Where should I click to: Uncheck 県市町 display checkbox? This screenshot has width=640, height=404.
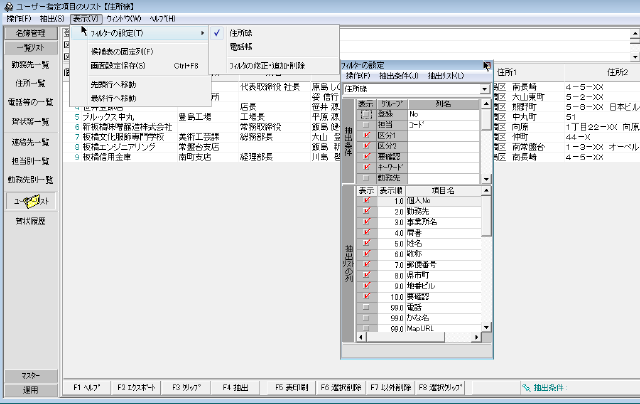point(366,275)
